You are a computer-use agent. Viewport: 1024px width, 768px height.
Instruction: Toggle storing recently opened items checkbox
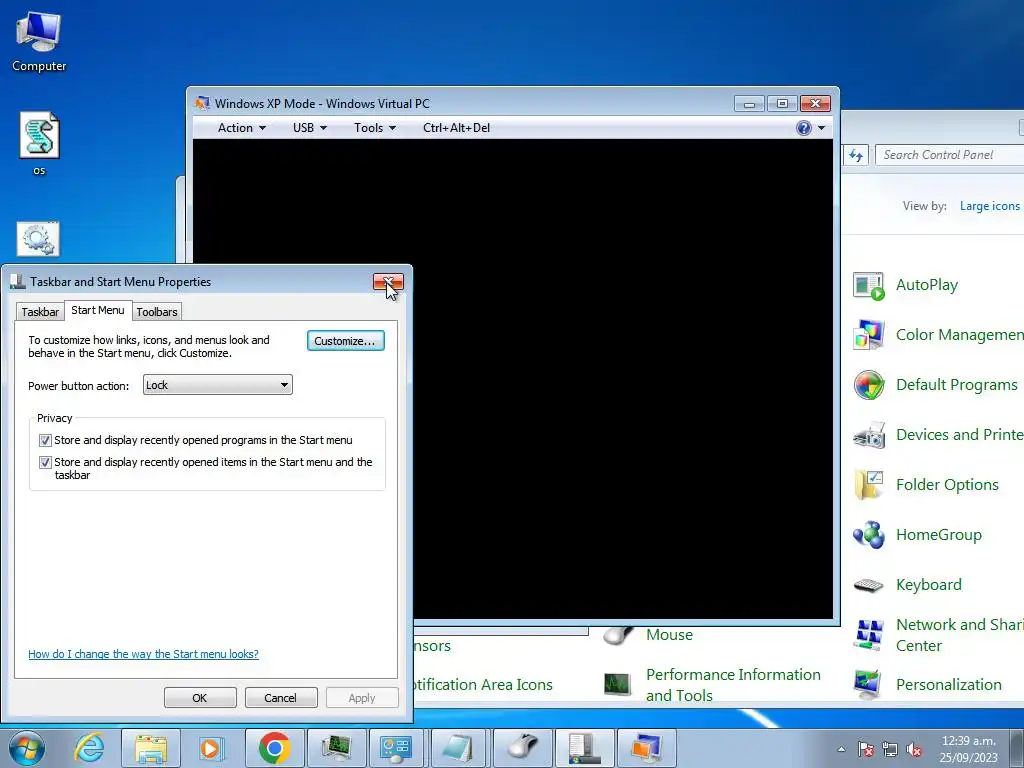click(x=45, y=462)
